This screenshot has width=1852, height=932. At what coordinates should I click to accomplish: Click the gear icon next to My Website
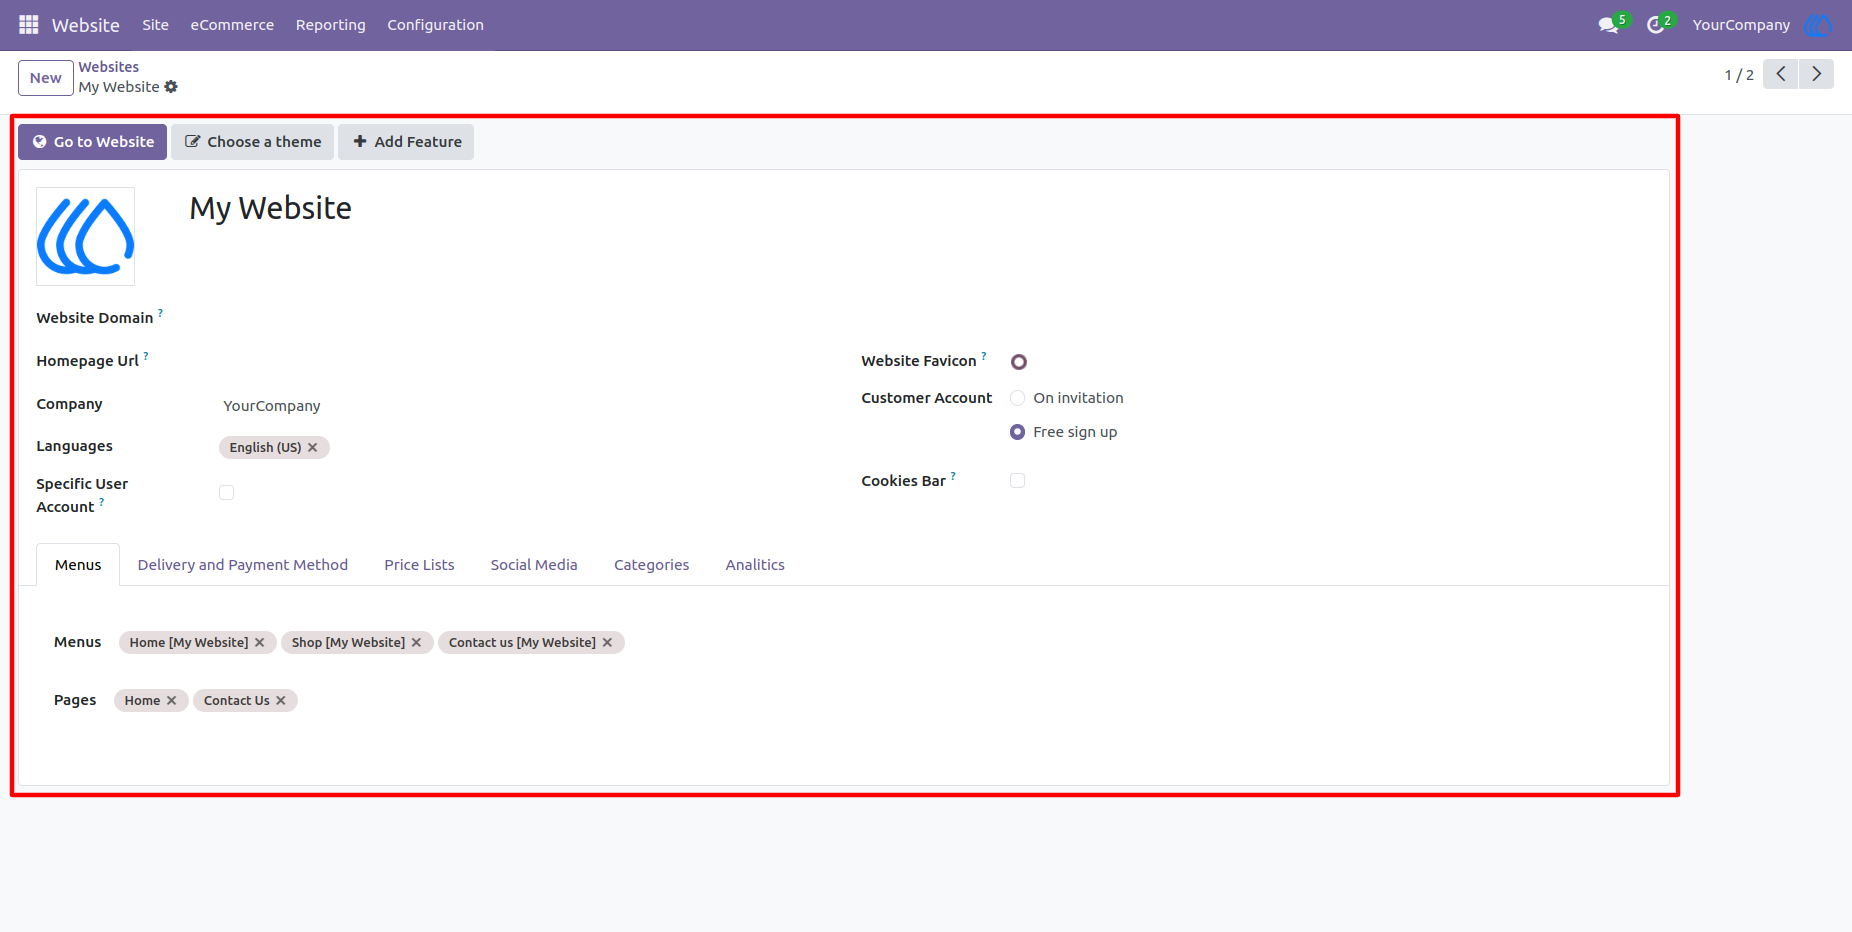click(x=171, y=87)
